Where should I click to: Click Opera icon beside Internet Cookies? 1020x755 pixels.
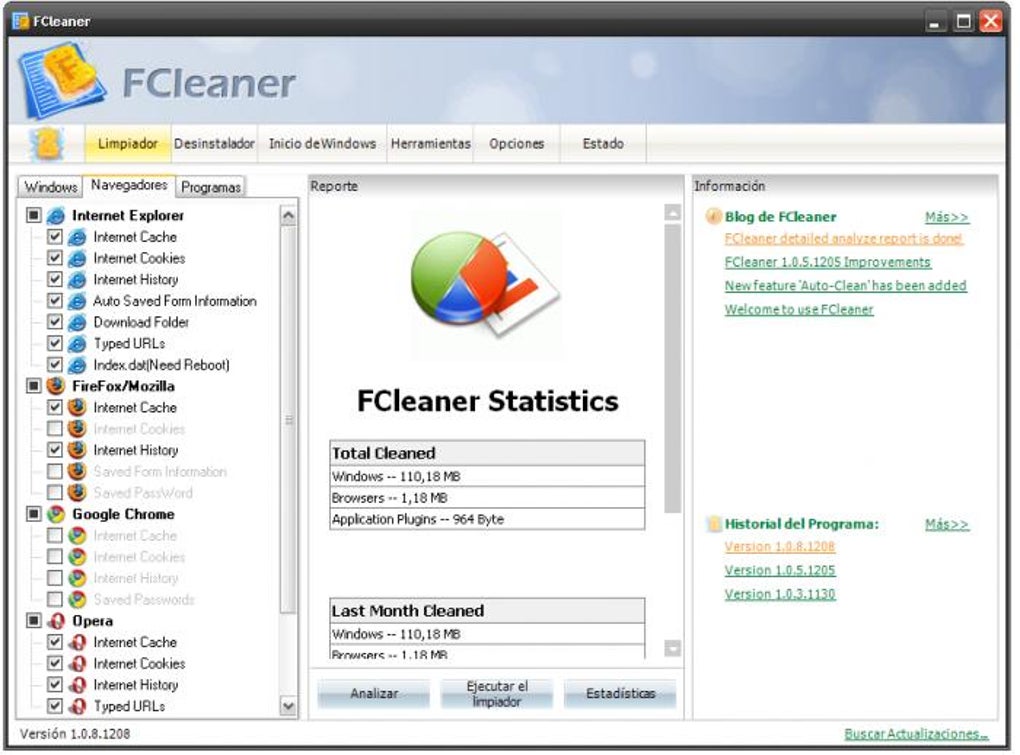coord(77,663)
